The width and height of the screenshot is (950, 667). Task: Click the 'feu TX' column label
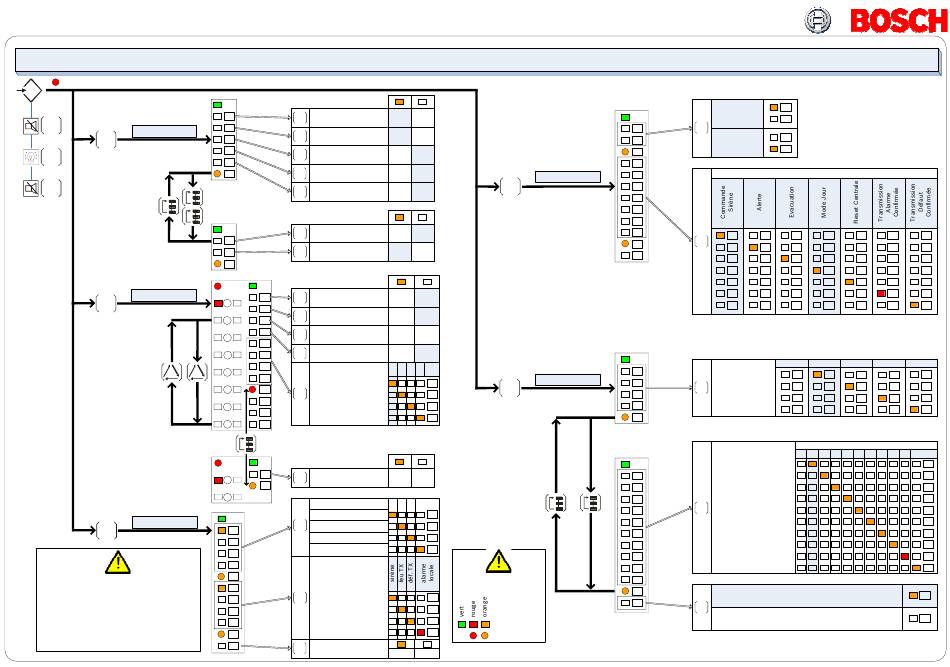click(x=401, y=573)
